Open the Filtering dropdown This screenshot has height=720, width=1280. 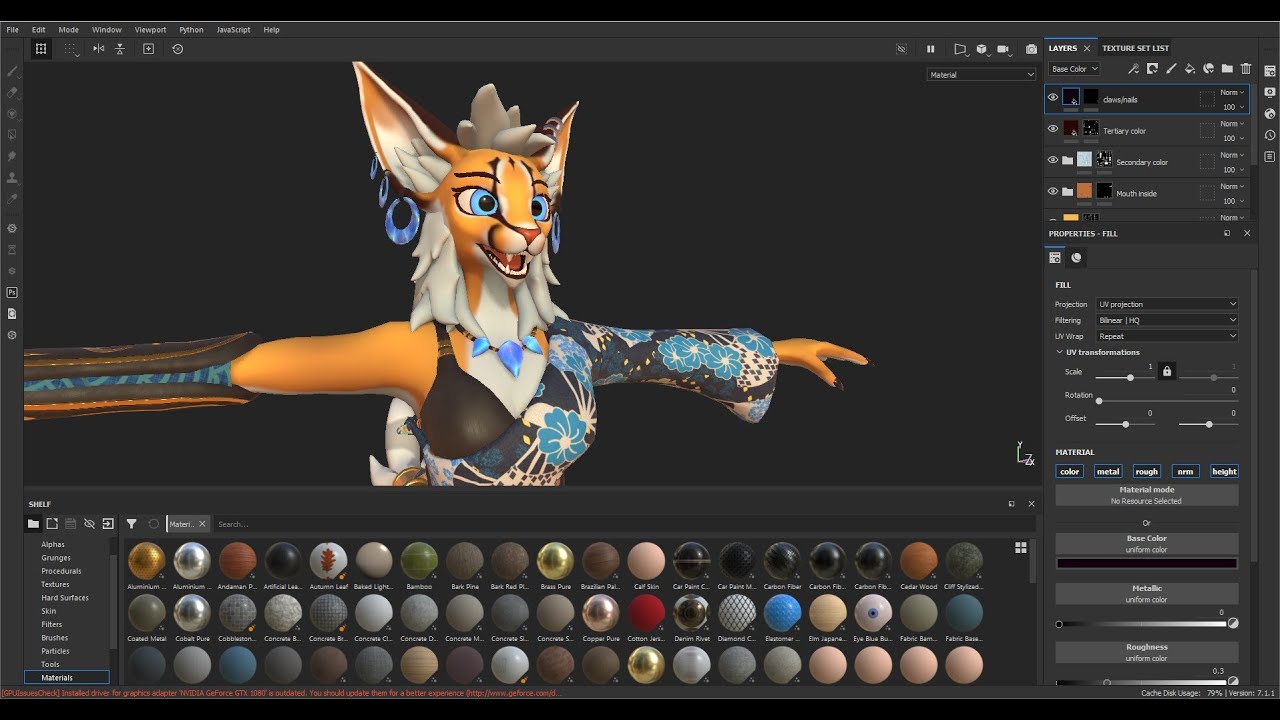pyautogui.click(x=1167, y=320)
